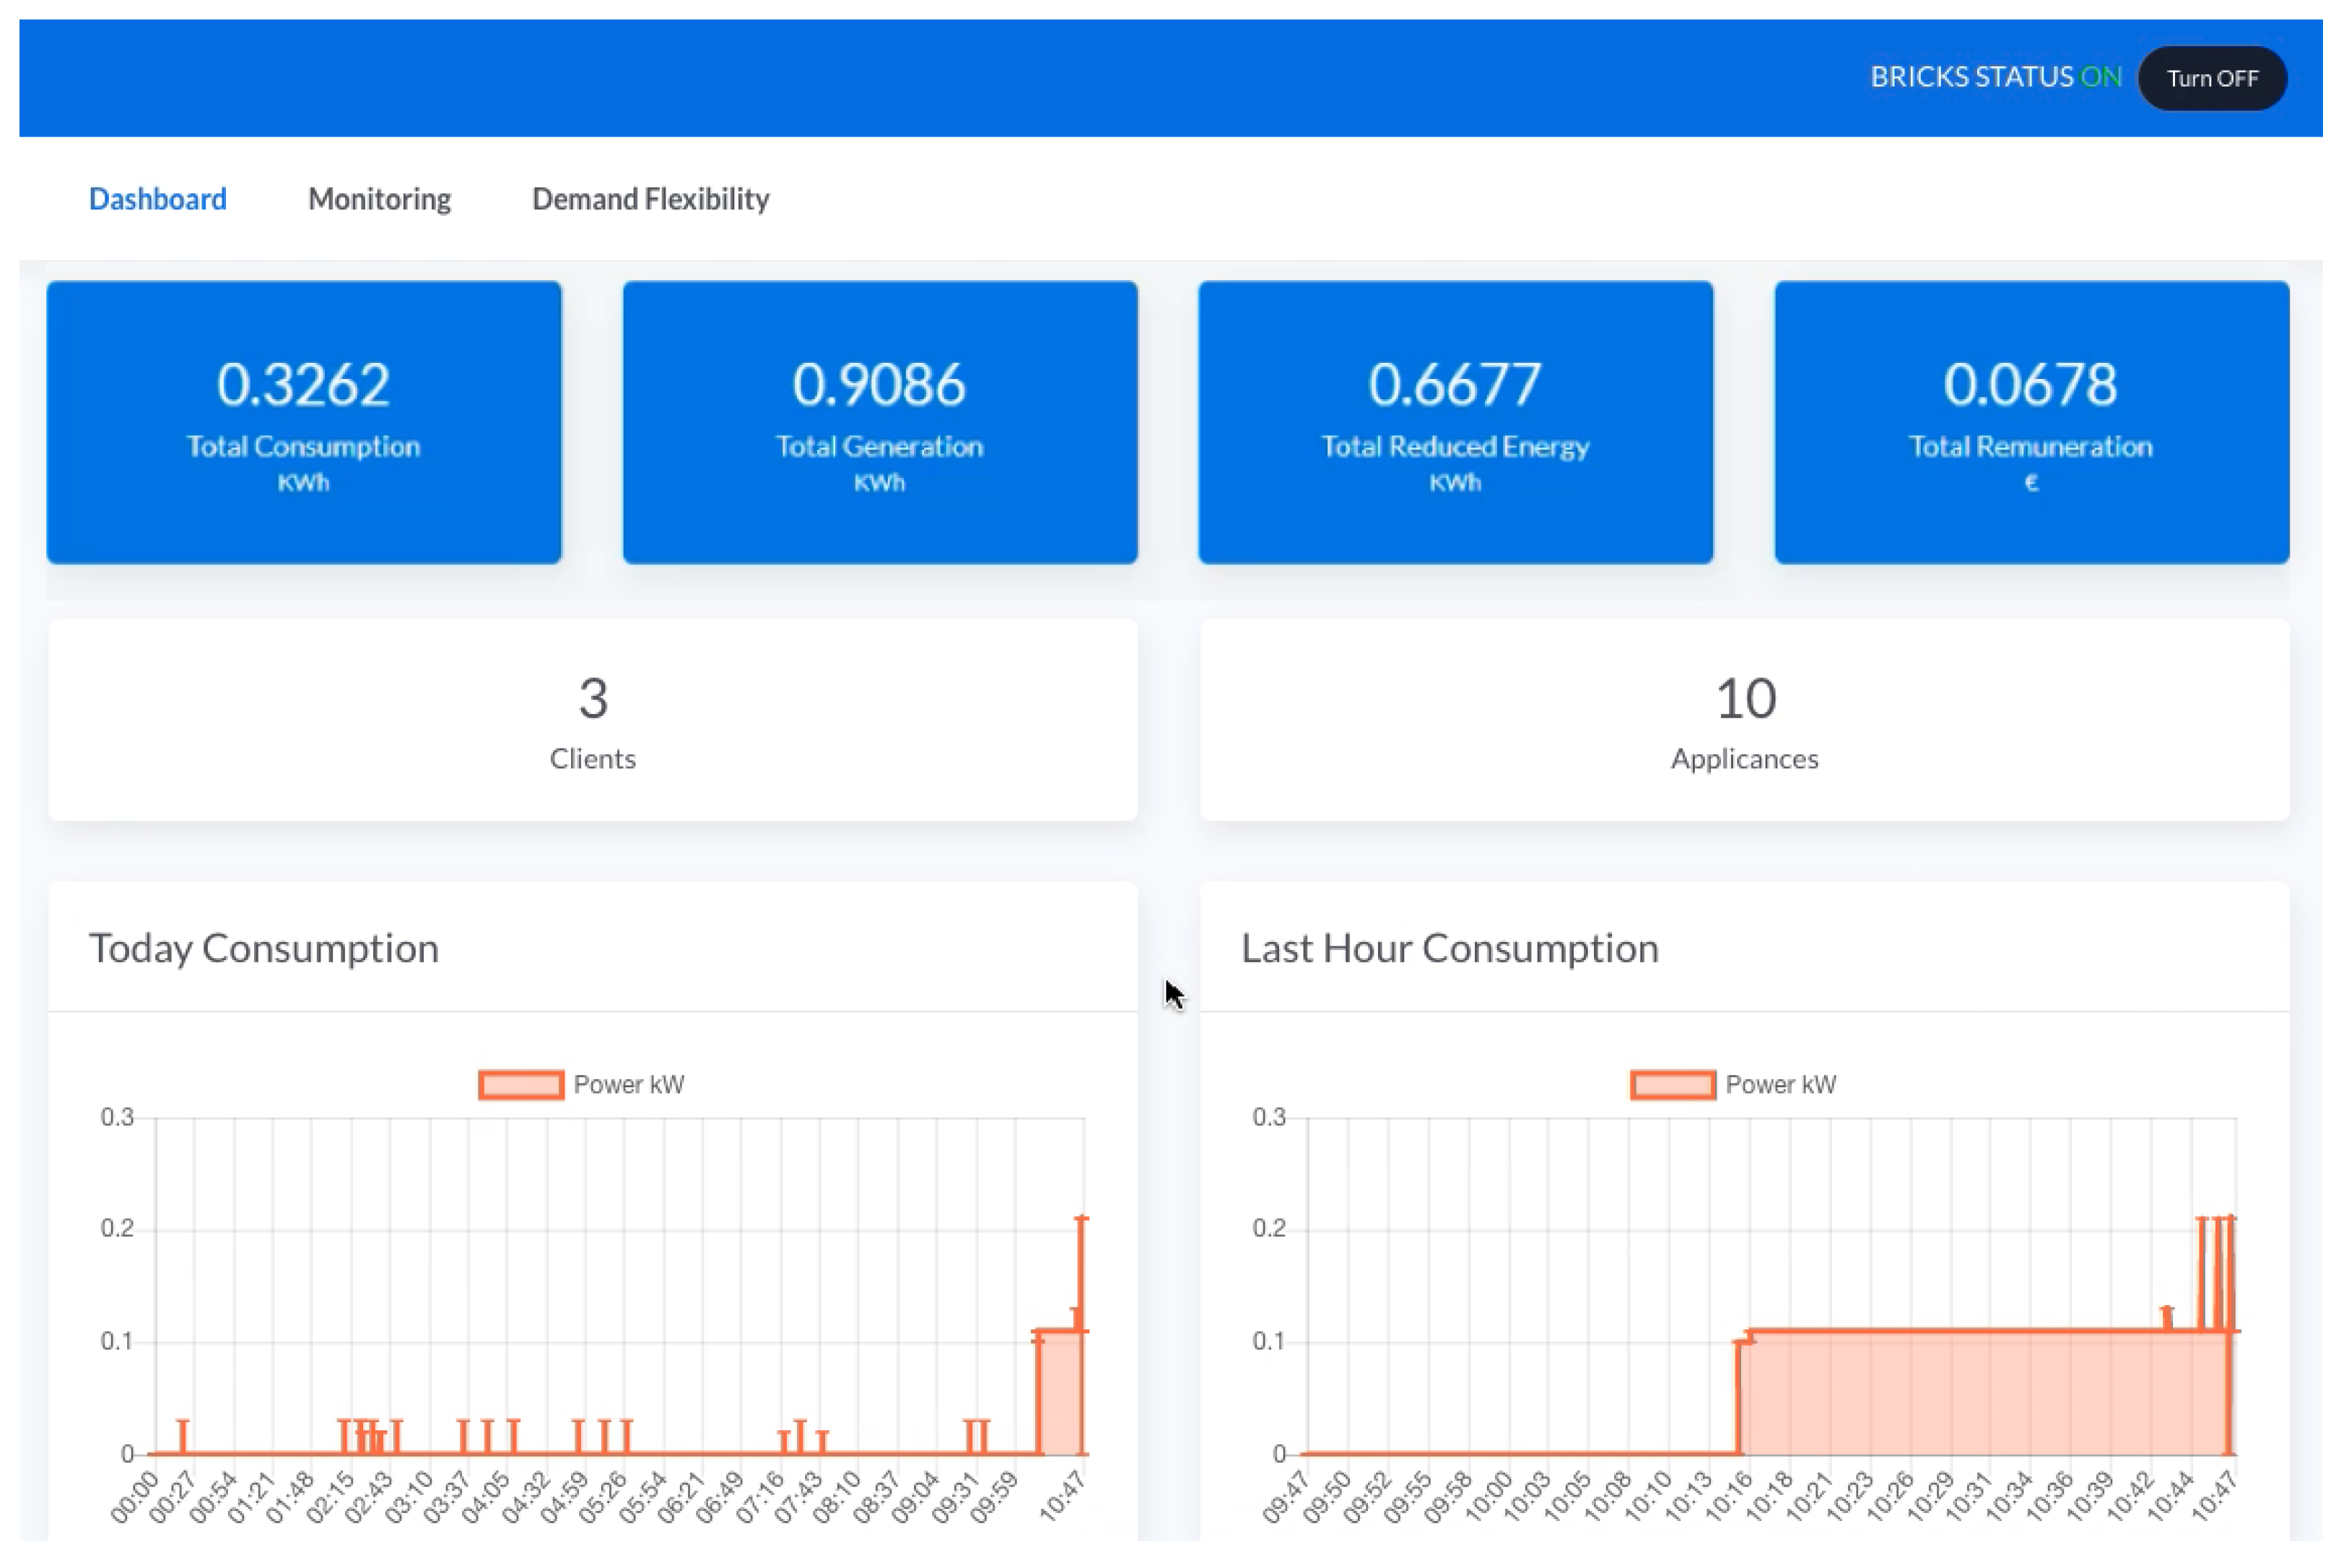
Task: Click the BRICKS STATUS ON label
Action: point(1995,78)
